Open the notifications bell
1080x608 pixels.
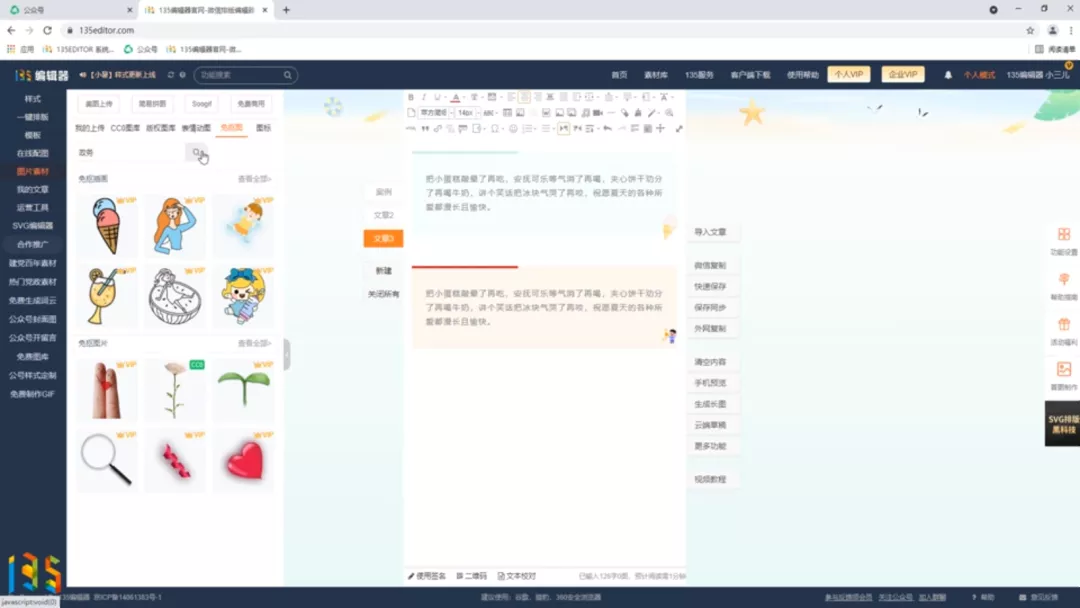948,75
